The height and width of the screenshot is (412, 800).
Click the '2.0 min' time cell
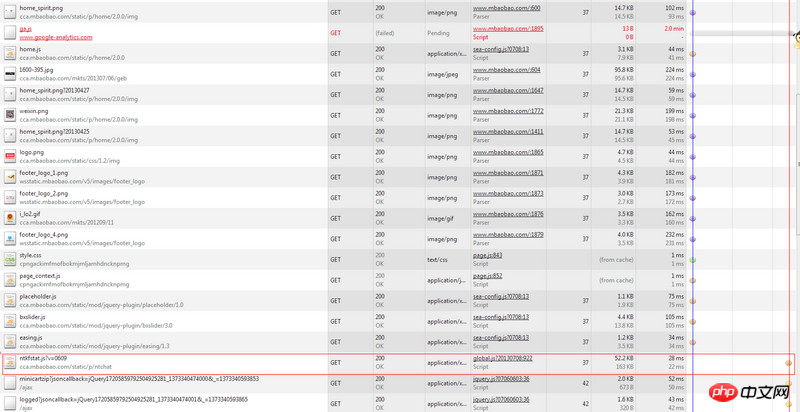(674, 29)
